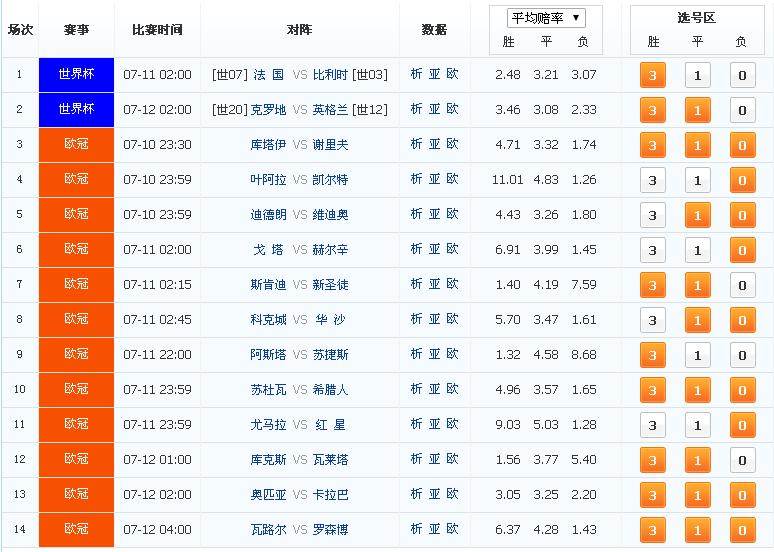Toggle loss (0) for 克罗地 vs 英格兰
The height and width of the screenshot is (552, 774).
point(742,110)
